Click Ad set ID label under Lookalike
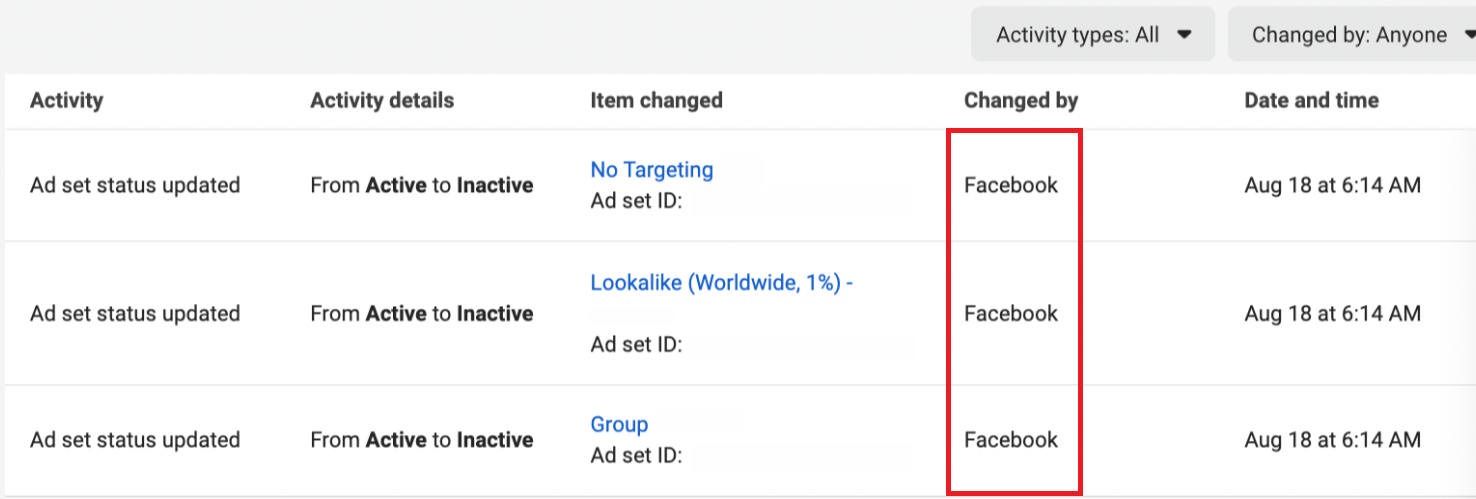 (636, 345)
